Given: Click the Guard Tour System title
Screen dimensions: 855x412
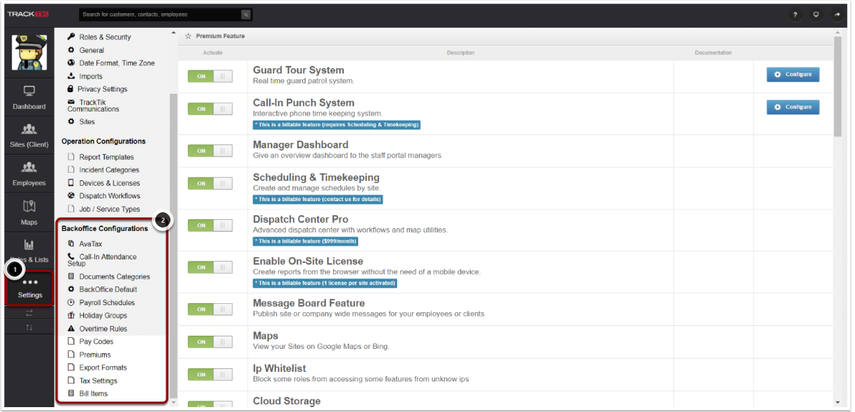Looking at the screenshot, I should click(298, 70).
